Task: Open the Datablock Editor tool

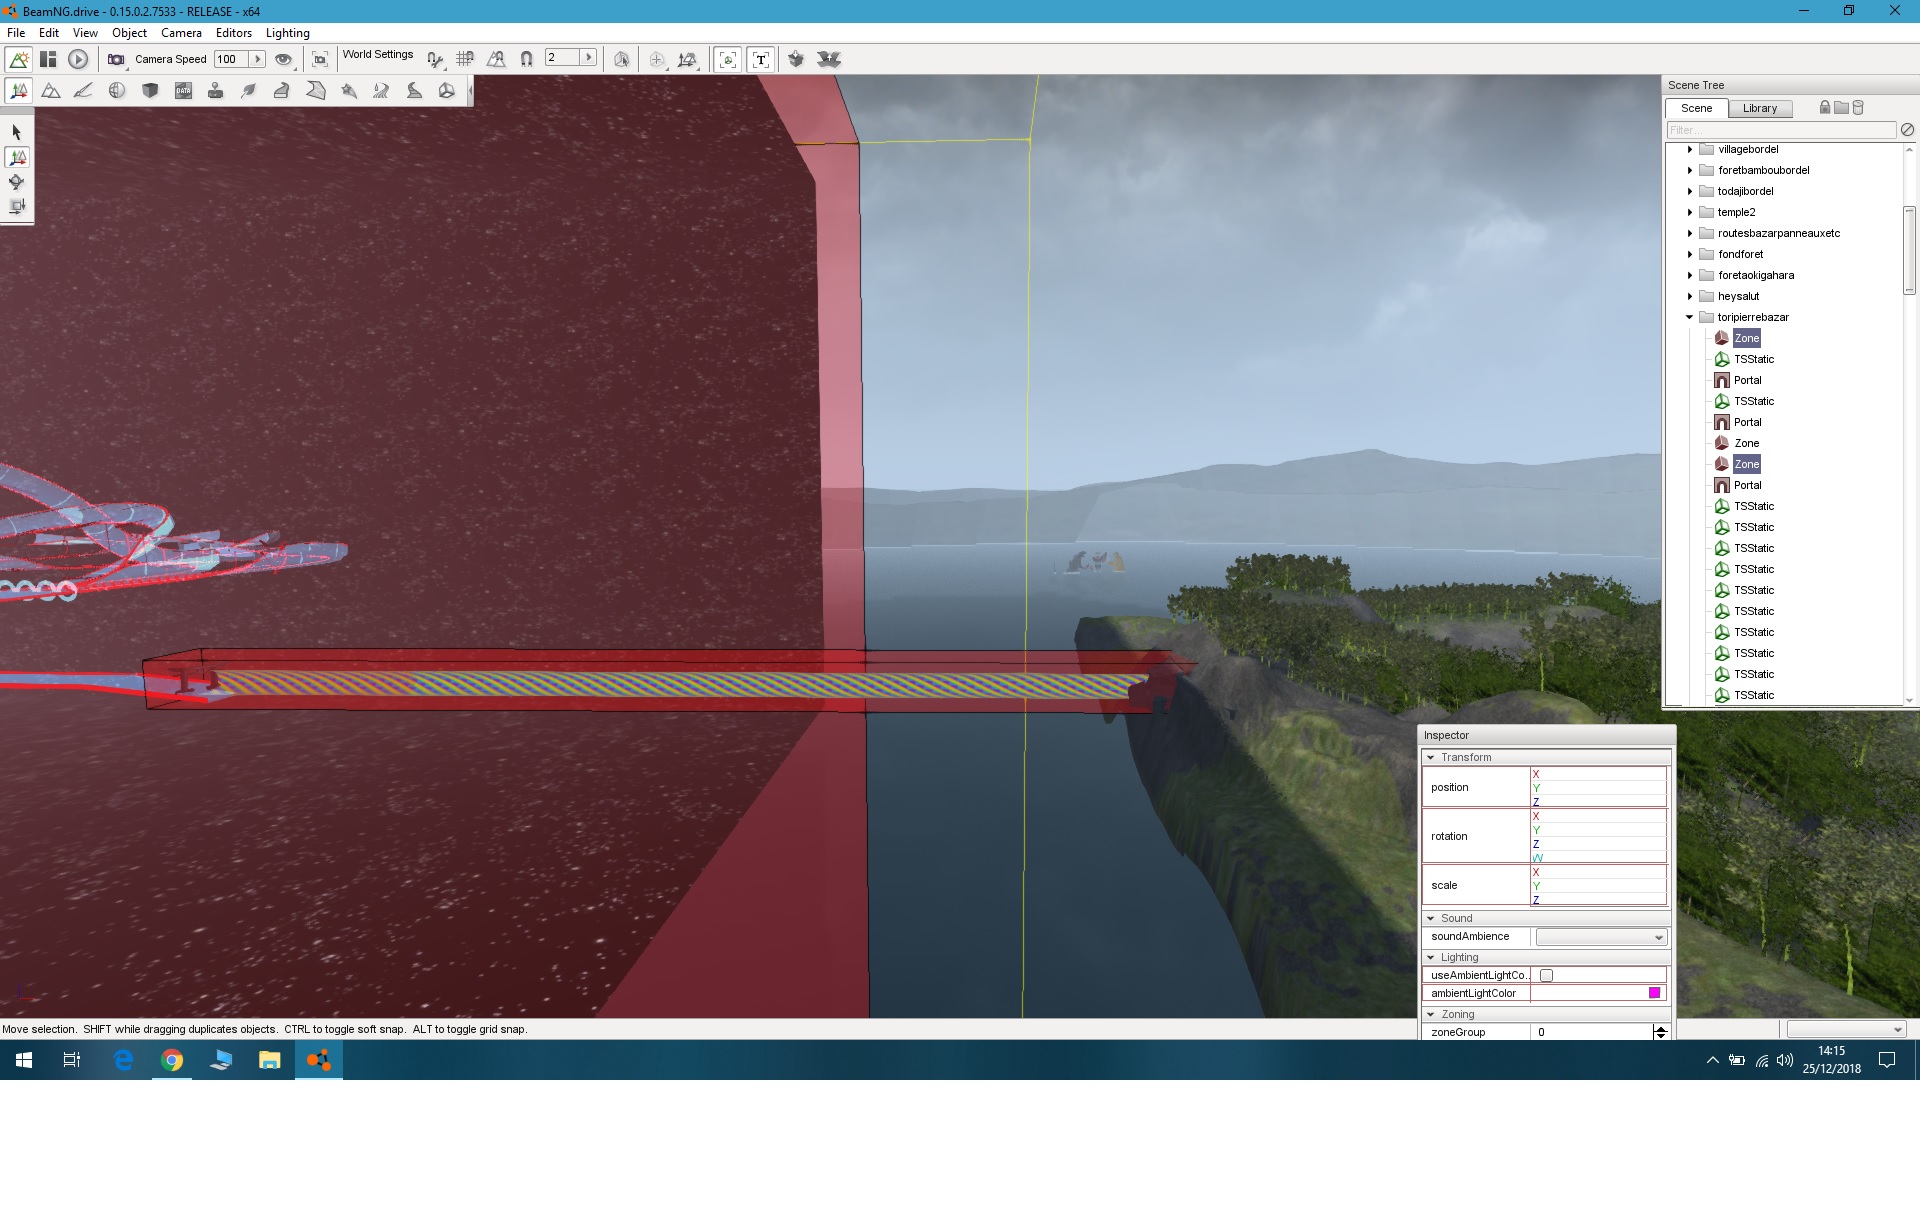Action: click(x=183, y=91)
